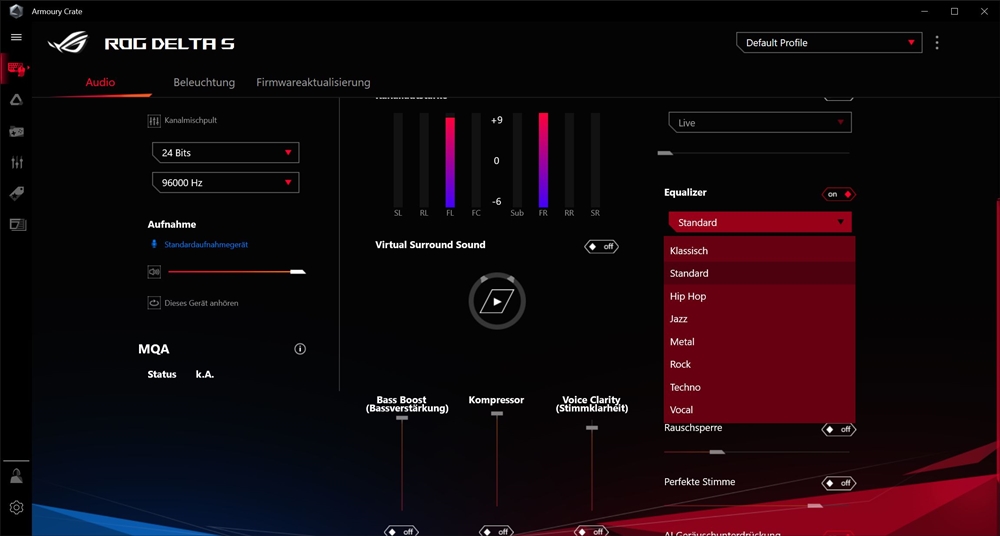Image resolution: width=1000 pixels, height=536 pixels.
Task: Open the settings gear in the sidebar
Action: click(16, 508)
